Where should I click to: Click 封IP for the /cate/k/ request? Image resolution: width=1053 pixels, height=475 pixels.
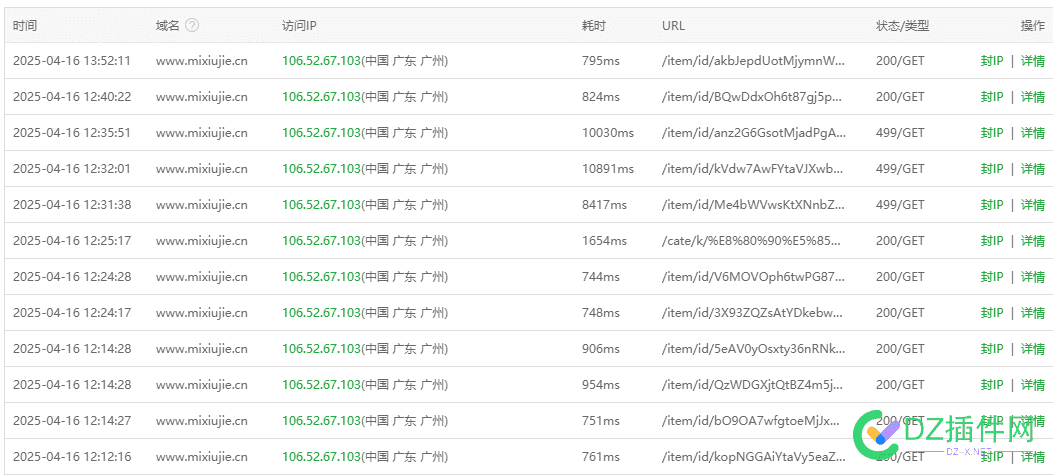point(991,241)
